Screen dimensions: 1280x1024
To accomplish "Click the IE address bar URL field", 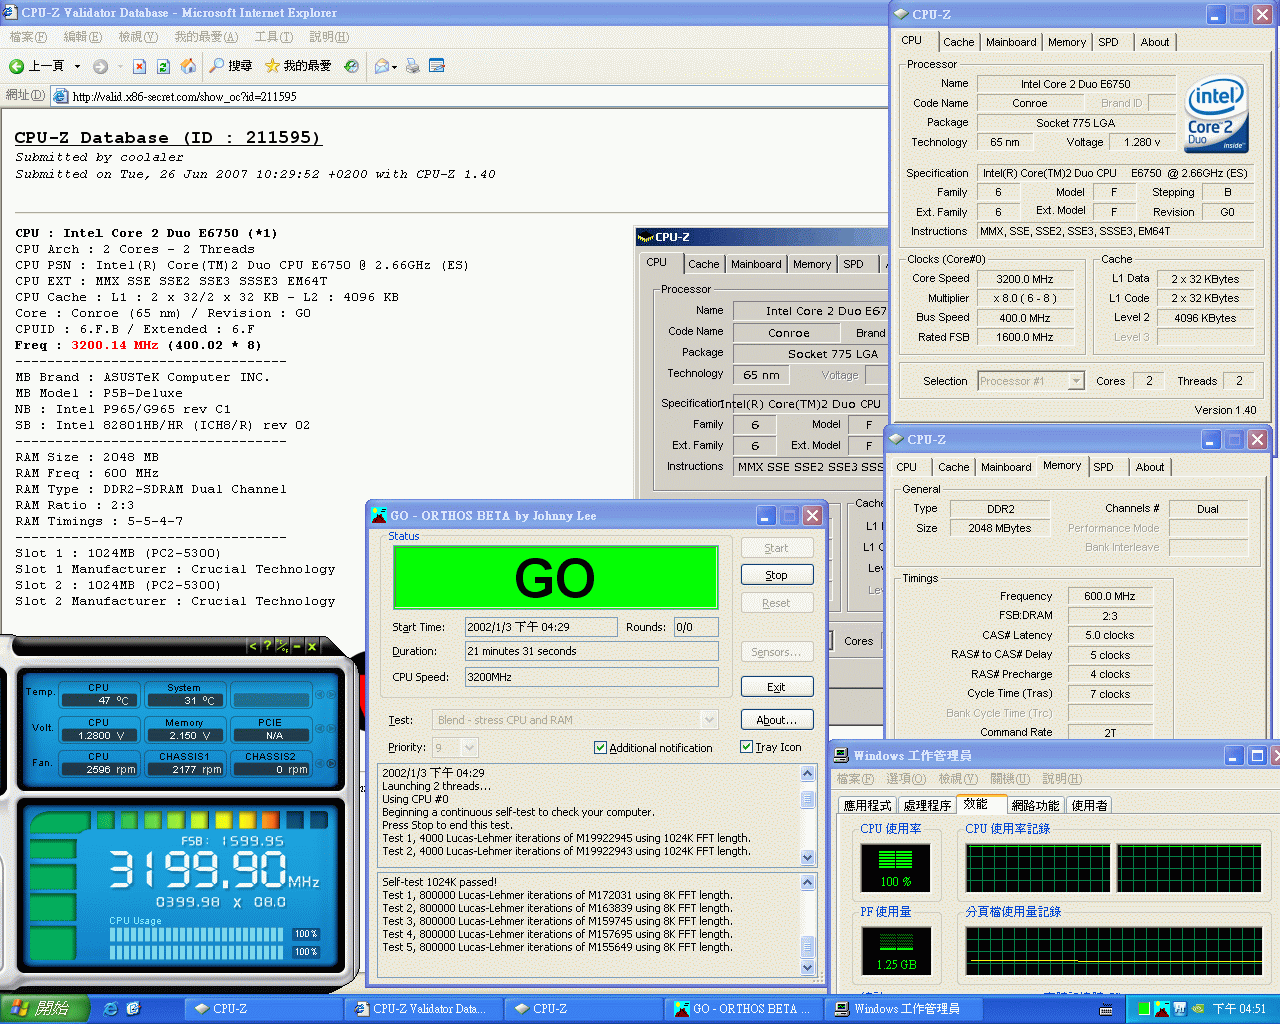I will coord(470,96).
